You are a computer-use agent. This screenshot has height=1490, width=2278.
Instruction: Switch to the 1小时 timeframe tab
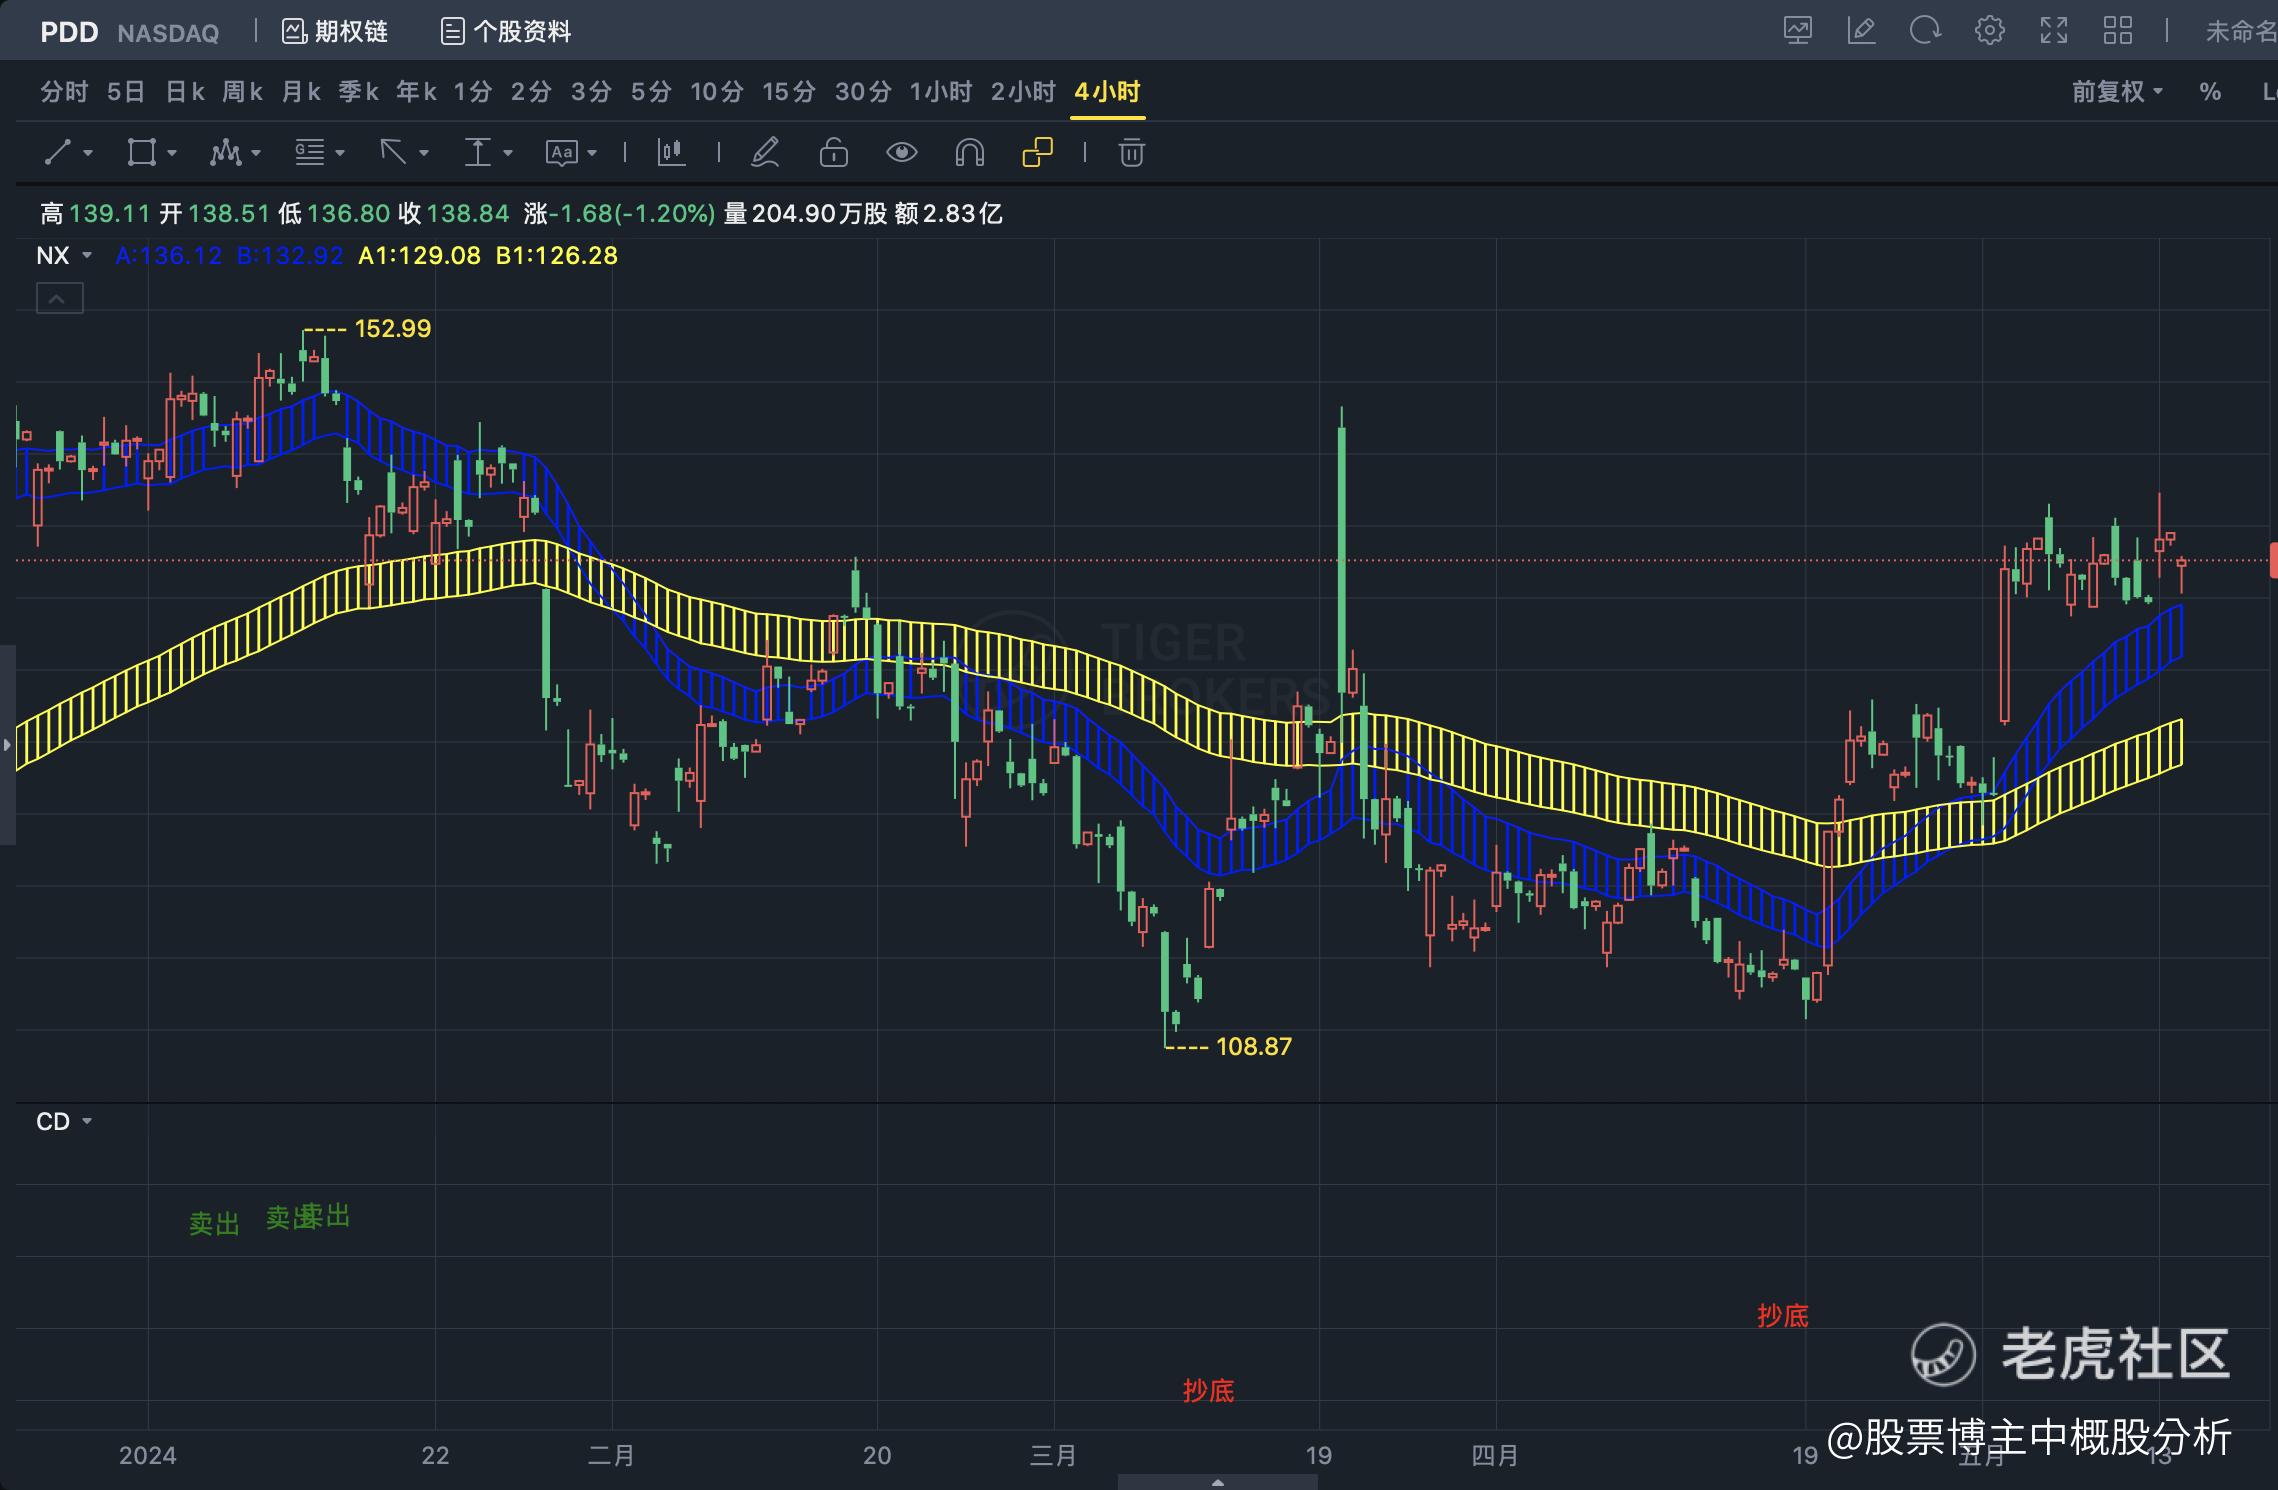(940, 92)
